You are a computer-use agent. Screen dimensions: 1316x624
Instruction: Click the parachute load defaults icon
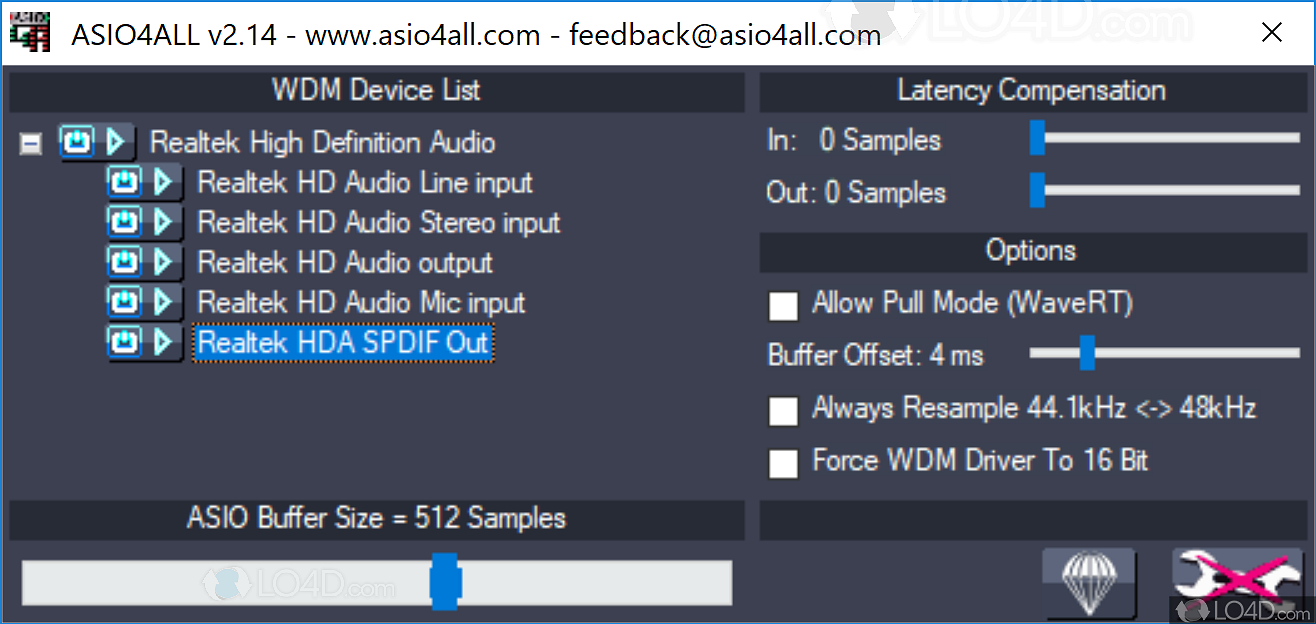tap(1088, 582)
